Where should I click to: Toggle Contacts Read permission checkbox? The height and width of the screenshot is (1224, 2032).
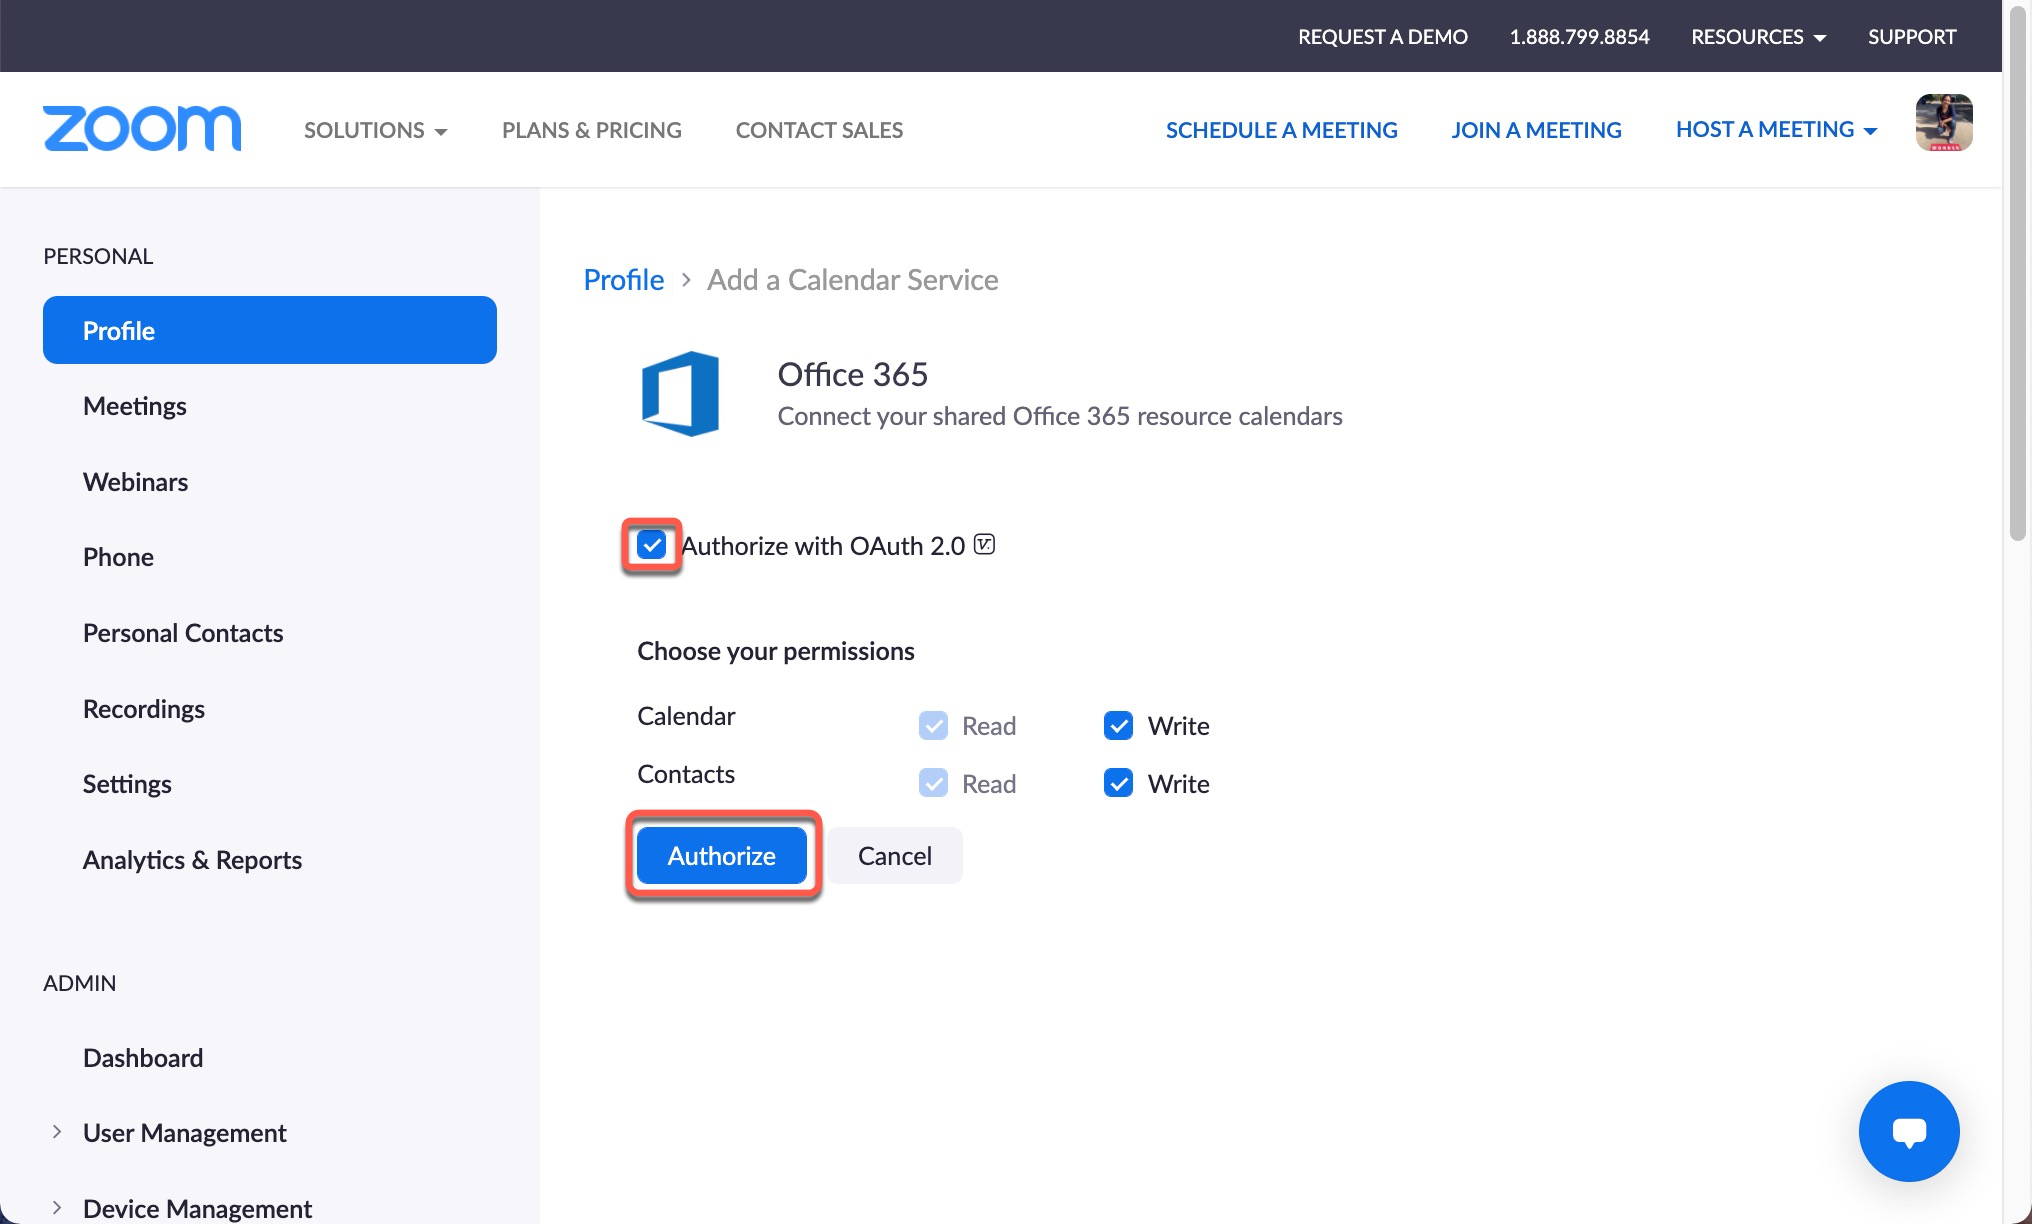click(933, 783)
